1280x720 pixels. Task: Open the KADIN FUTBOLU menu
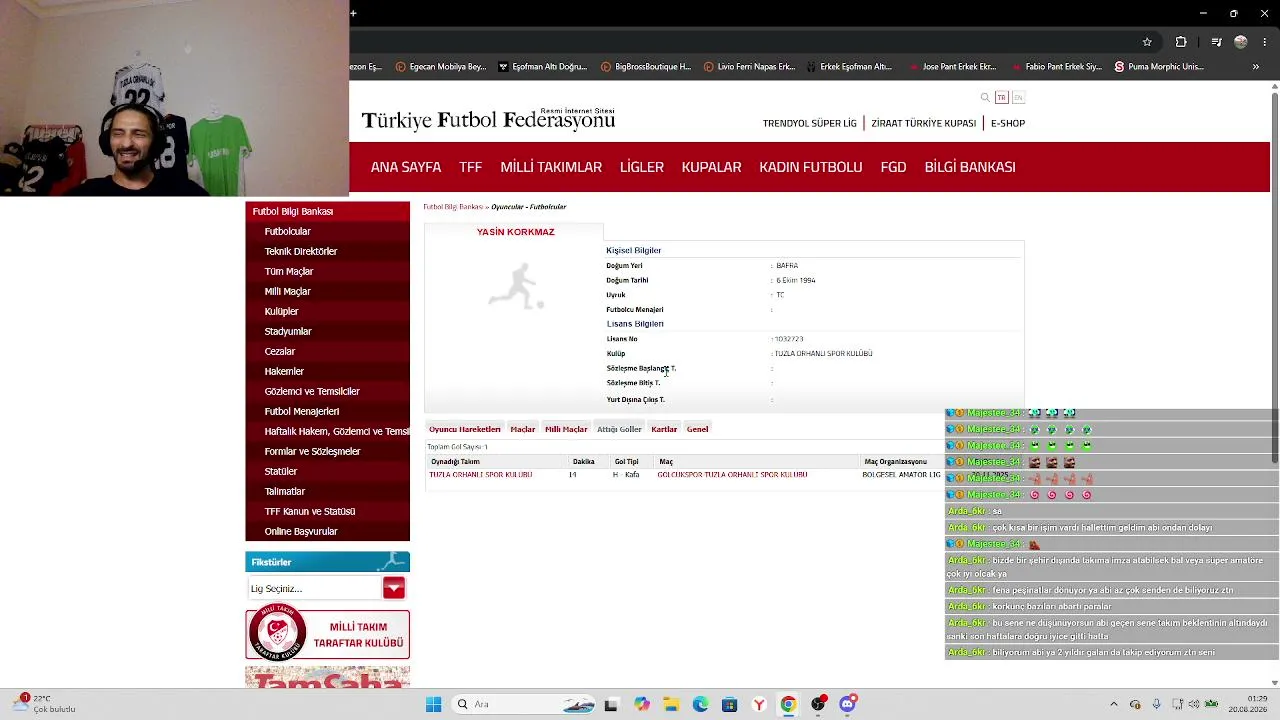click(810, 167)
